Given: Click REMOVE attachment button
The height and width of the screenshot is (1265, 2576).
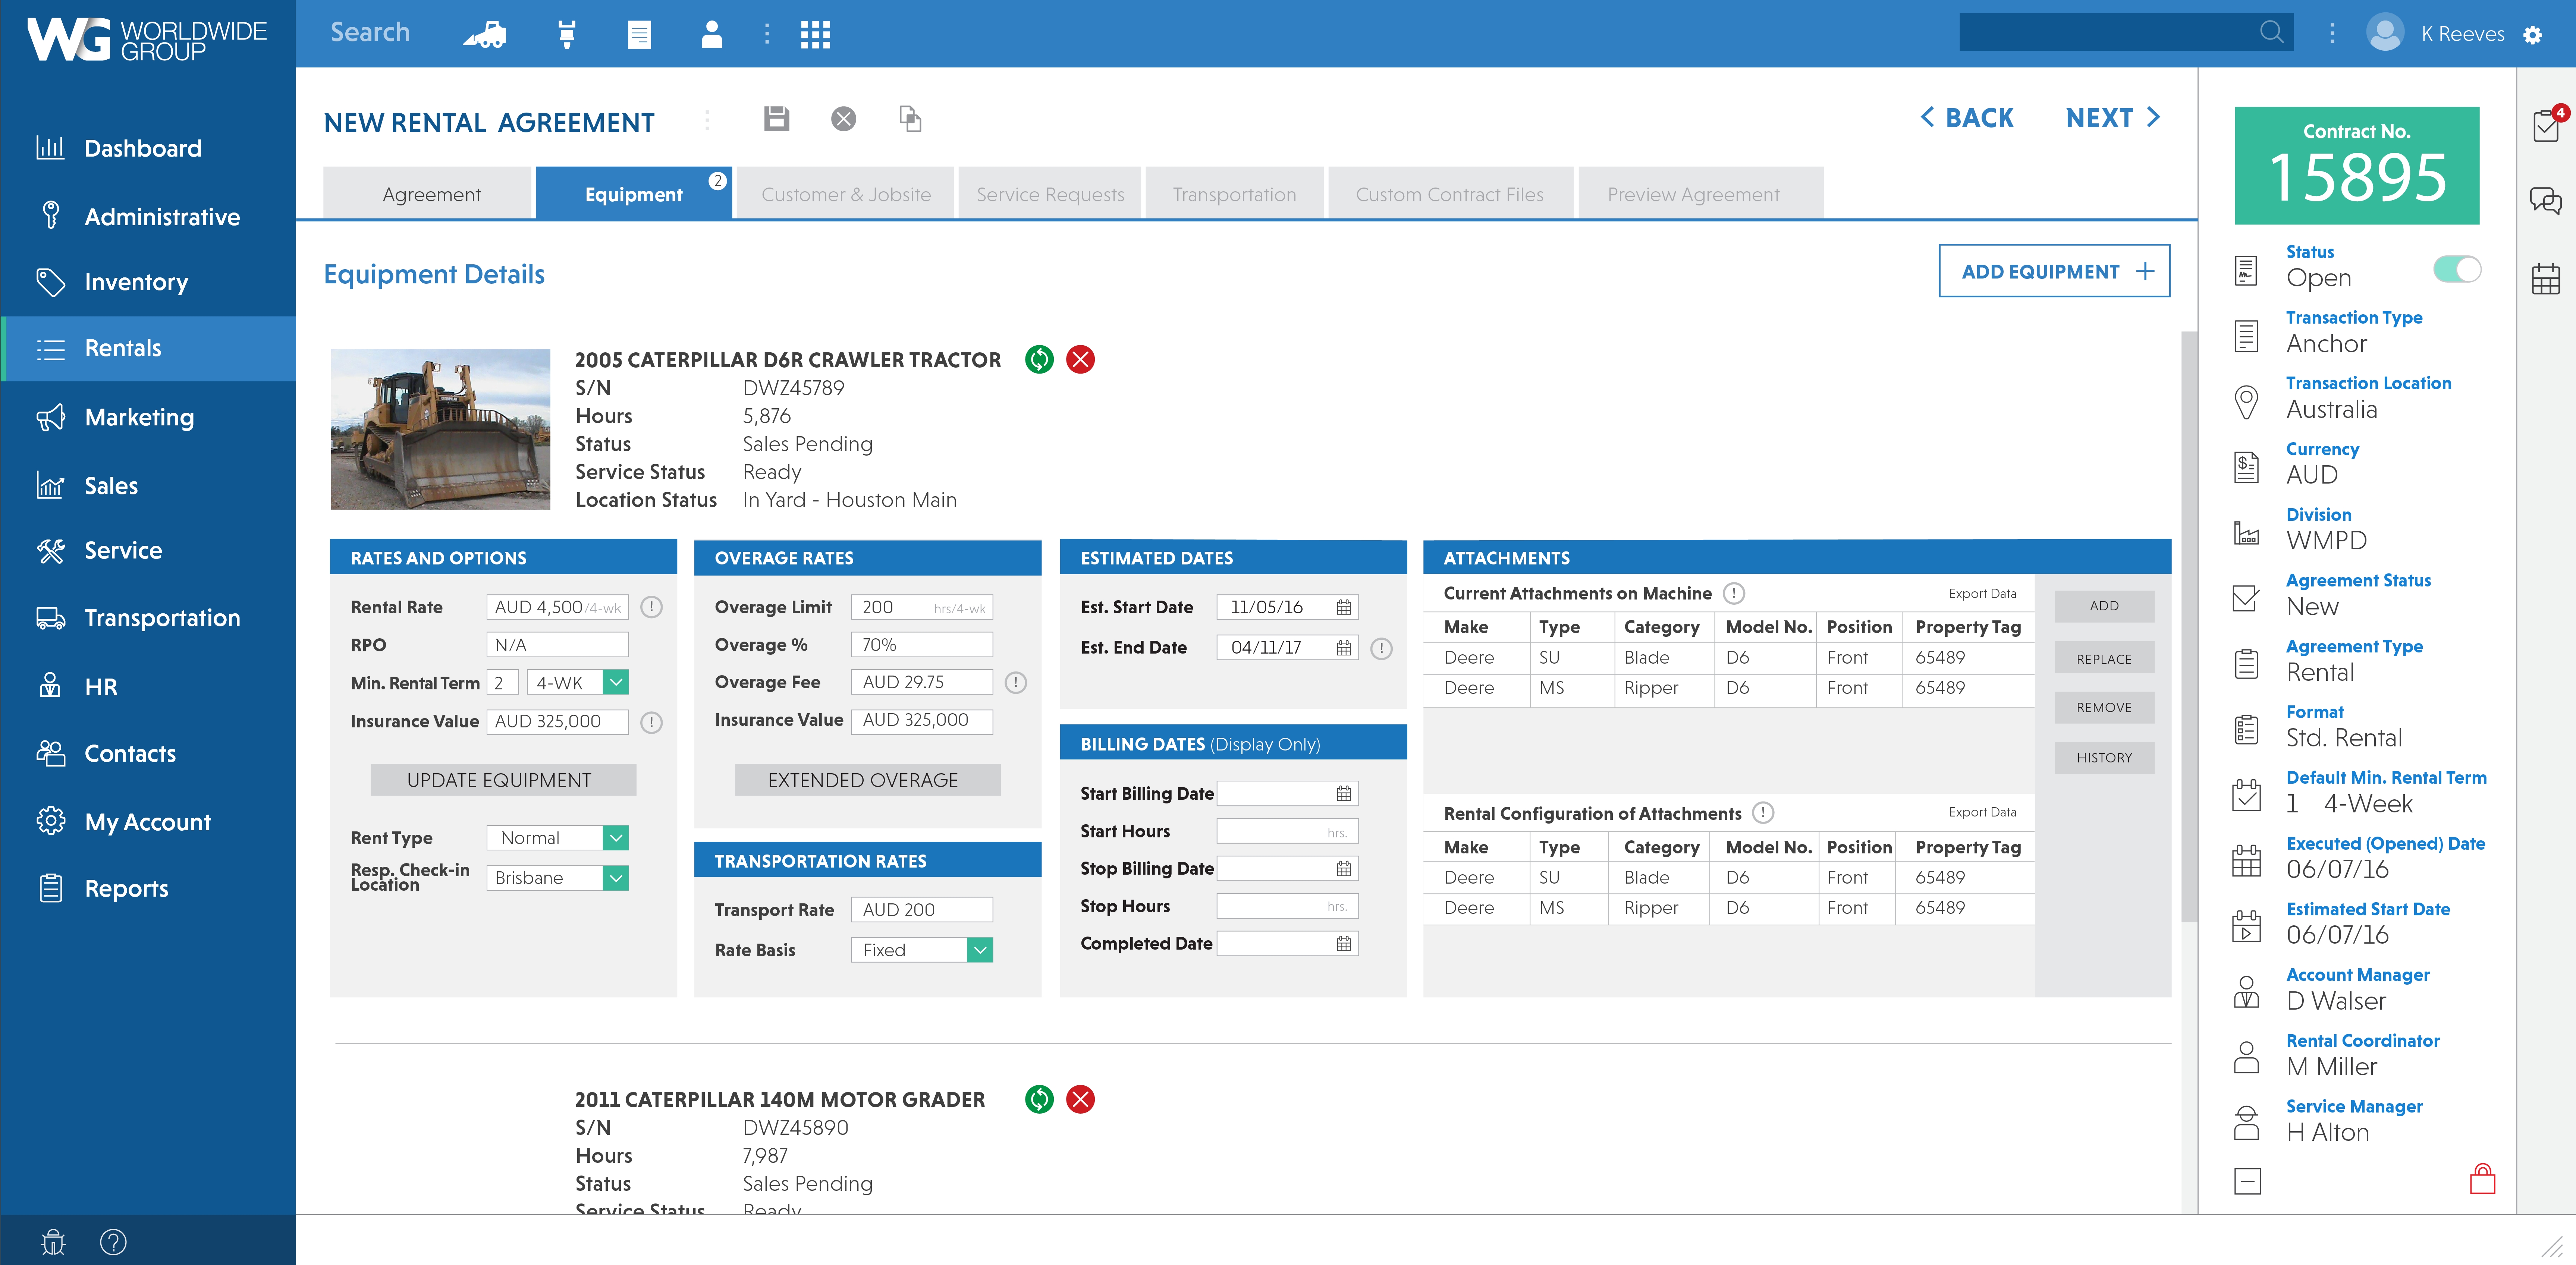Looking at the screenshot, I should pyautogui.click(x=2104, y=708).
